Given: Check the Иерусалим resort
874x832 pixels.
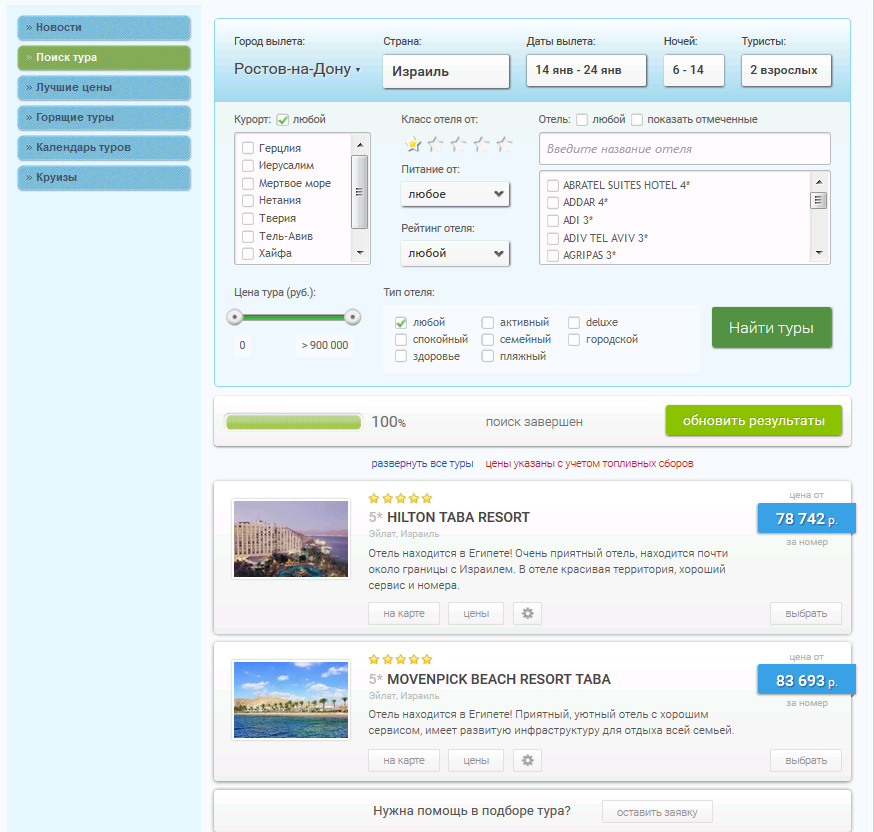Looking at the screenshot, I should click(x=248, y=166).
